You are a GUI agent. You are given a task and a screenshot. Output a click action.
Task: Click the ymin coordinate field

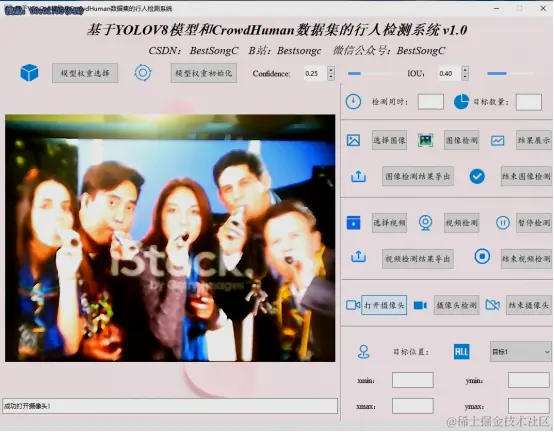529,380
